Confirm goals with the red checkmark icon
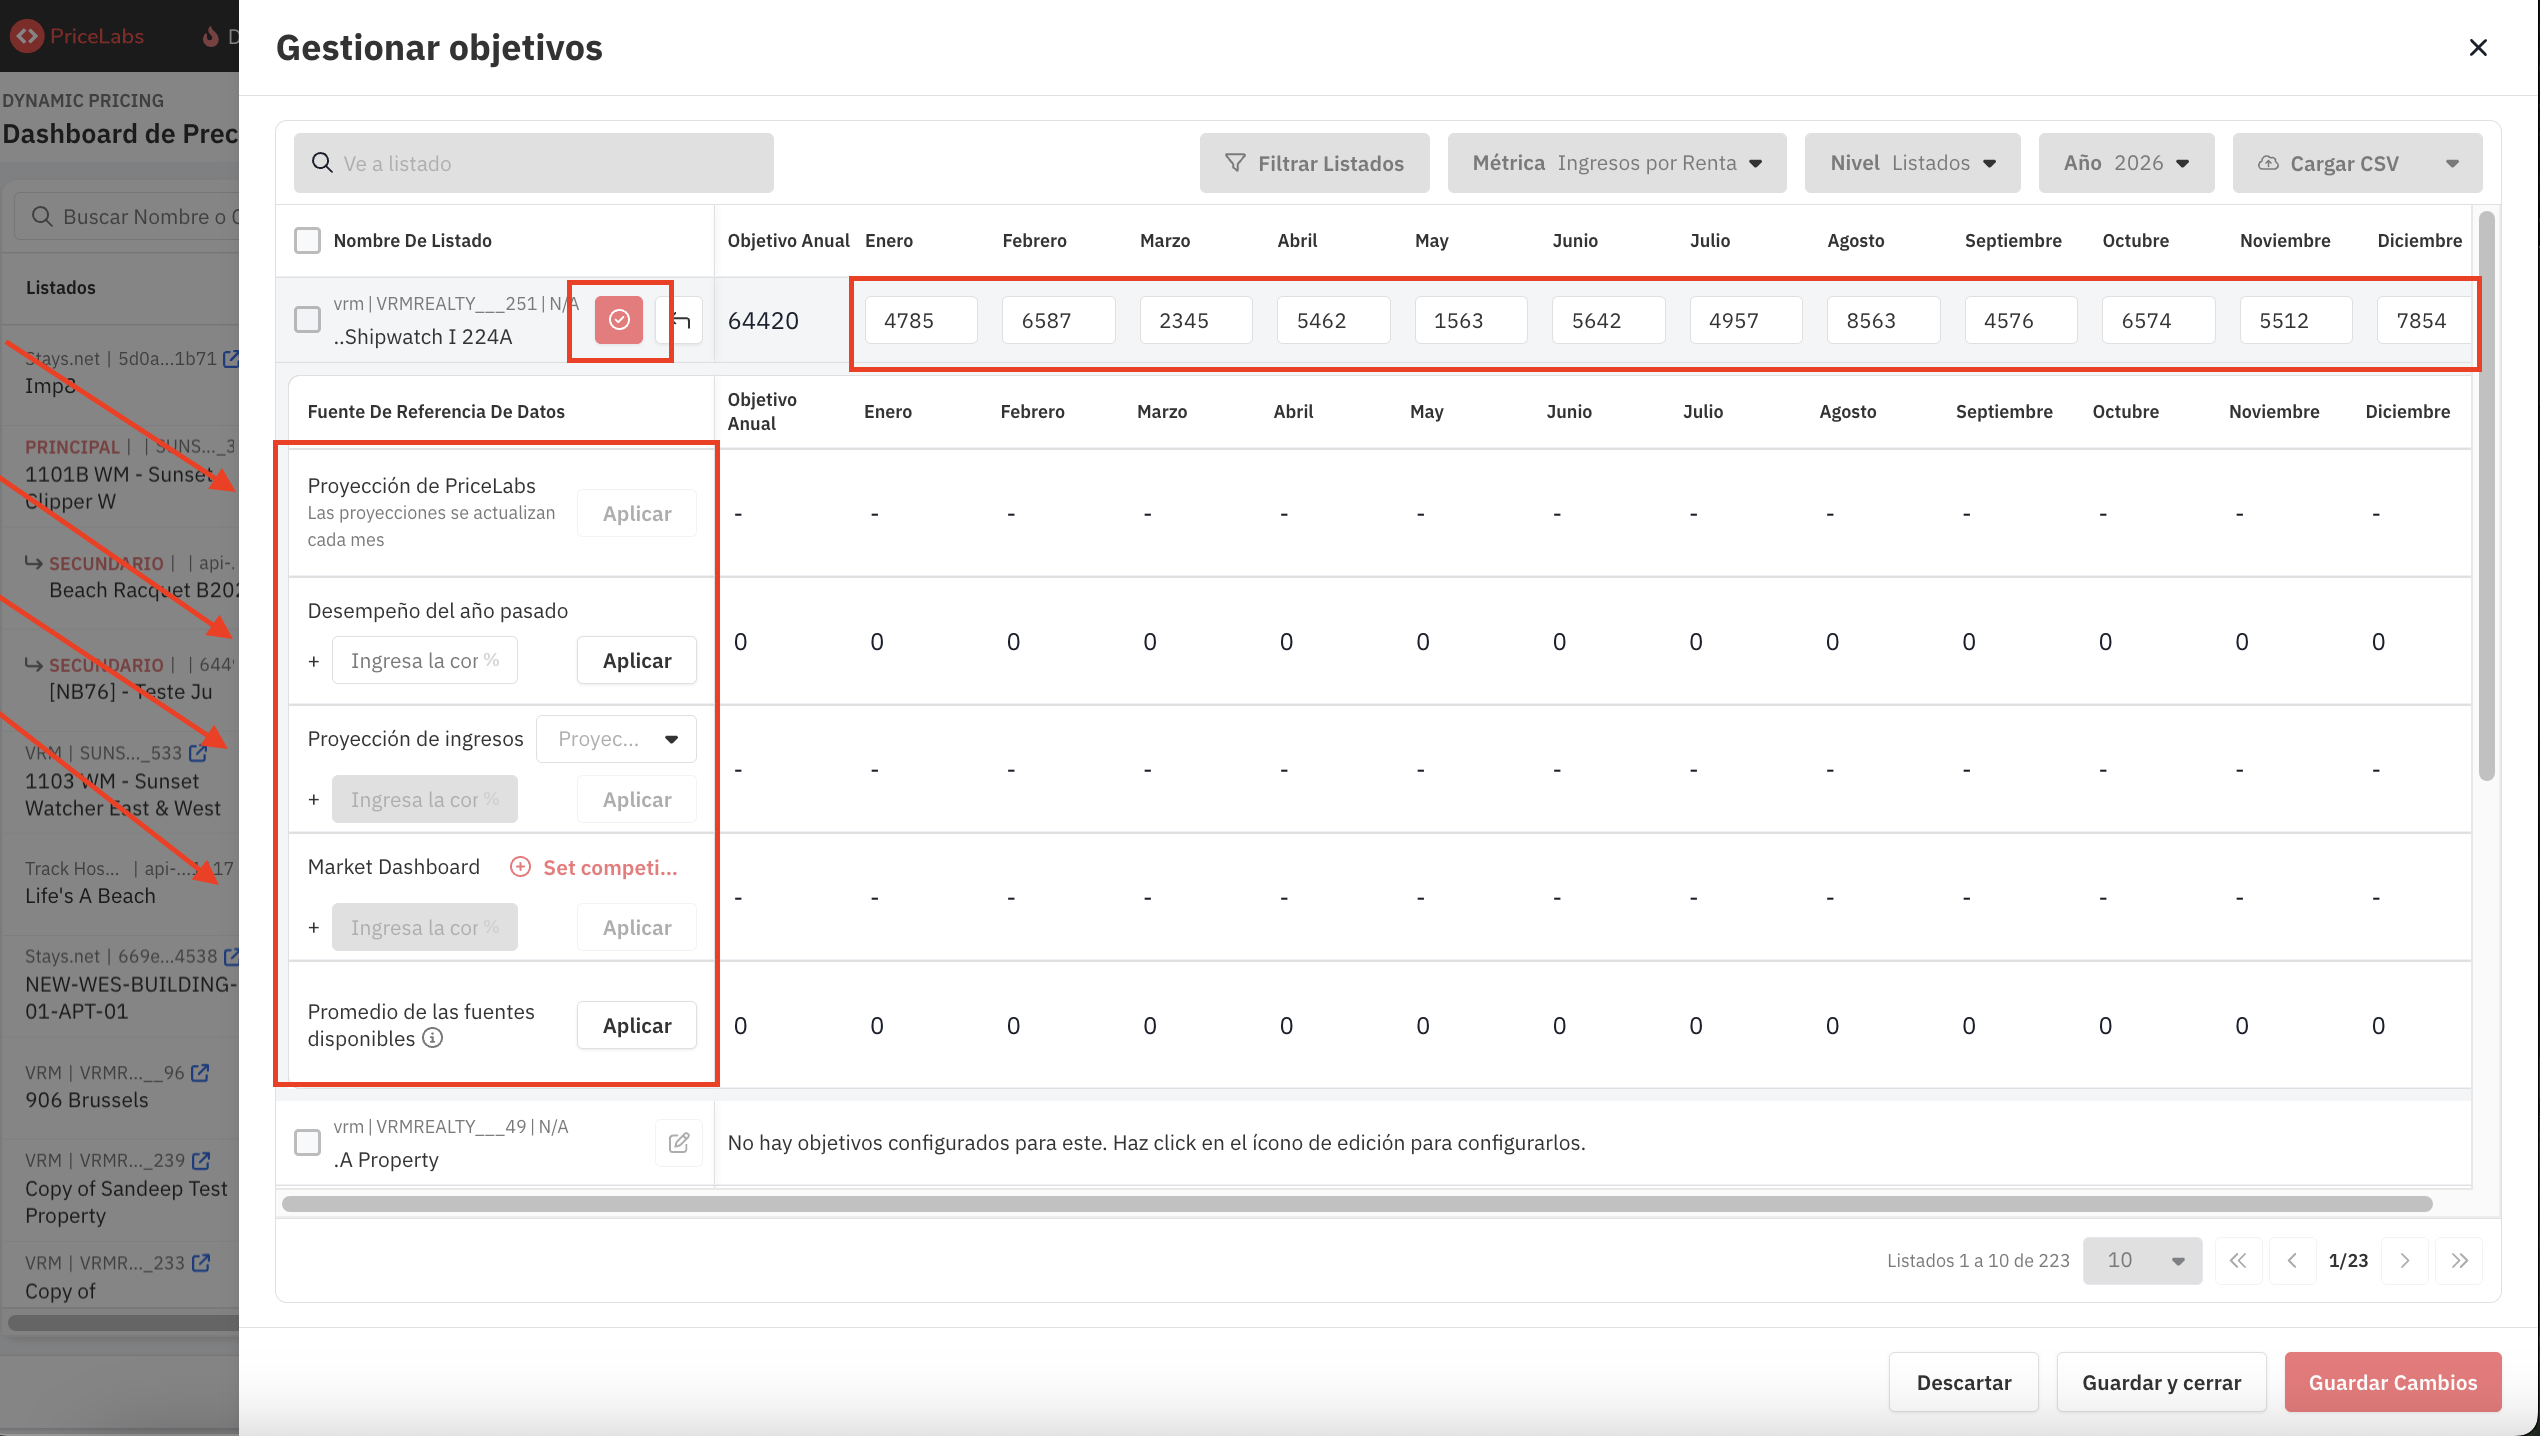The height and width of the screenshot is (1436, 2540). tap(619, 320)
